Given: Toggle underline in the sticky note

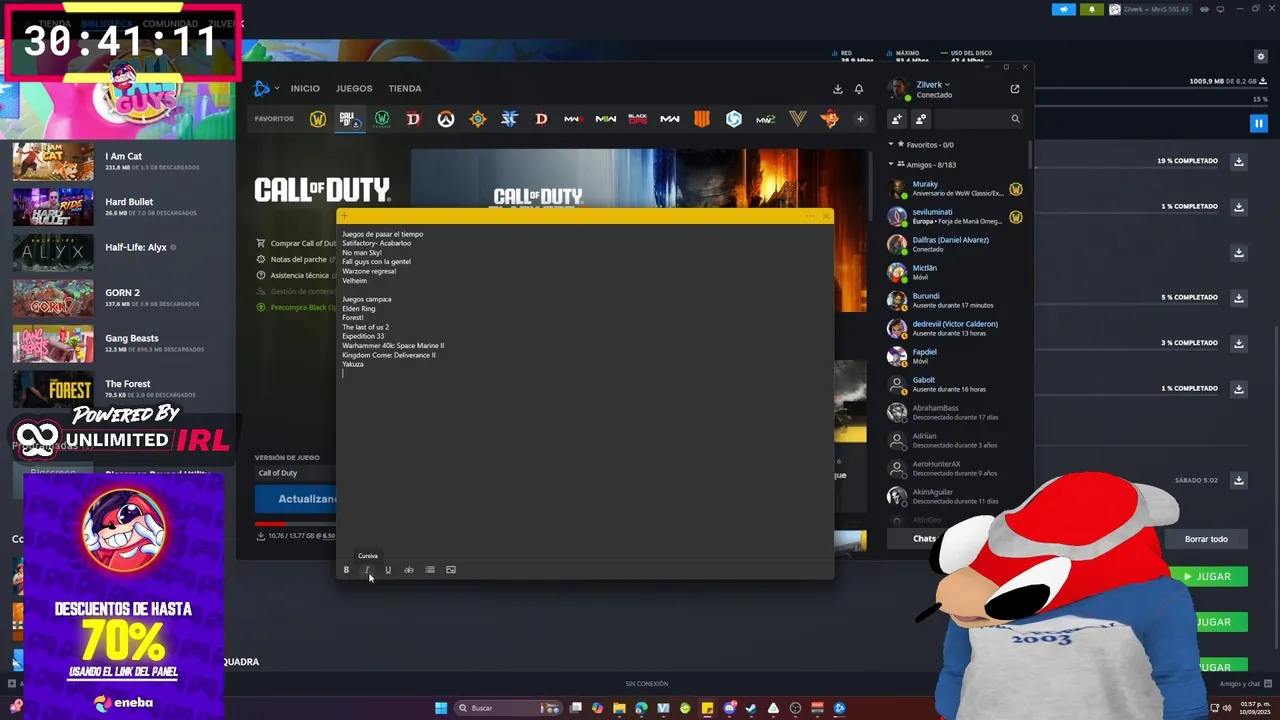Looking at the screenshot, I should pos(388,570).
